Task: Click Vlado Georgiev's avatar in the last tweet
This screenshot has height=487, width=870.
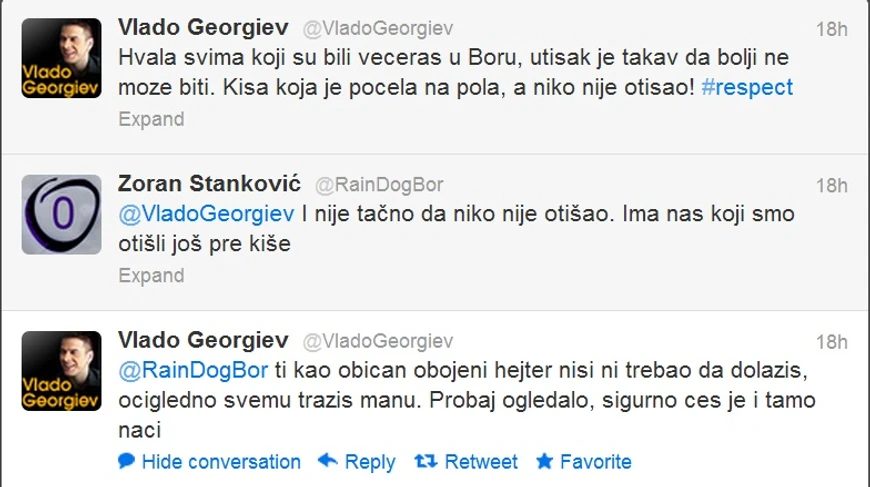Action: pyautogui.click(x=61, y=370)
